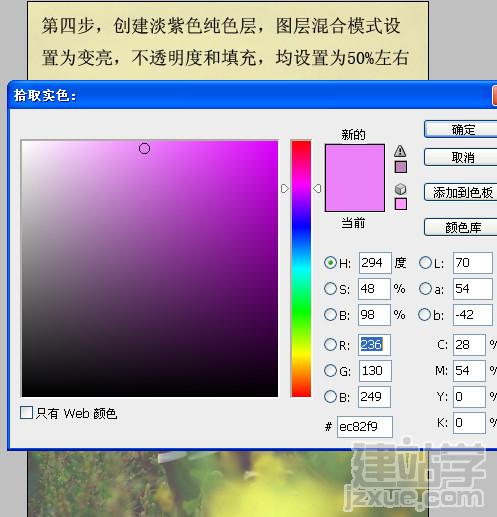This screenshot has height=517, width=497.
Task: Click the hex color input field
Action: point(365,427)
